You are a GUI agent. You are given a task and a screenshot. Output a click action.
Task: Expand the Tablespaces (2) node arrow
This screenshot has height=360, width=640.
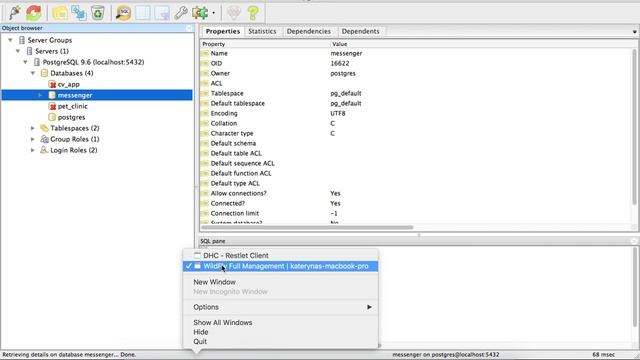pyautogui.click(x=33, y=128)
